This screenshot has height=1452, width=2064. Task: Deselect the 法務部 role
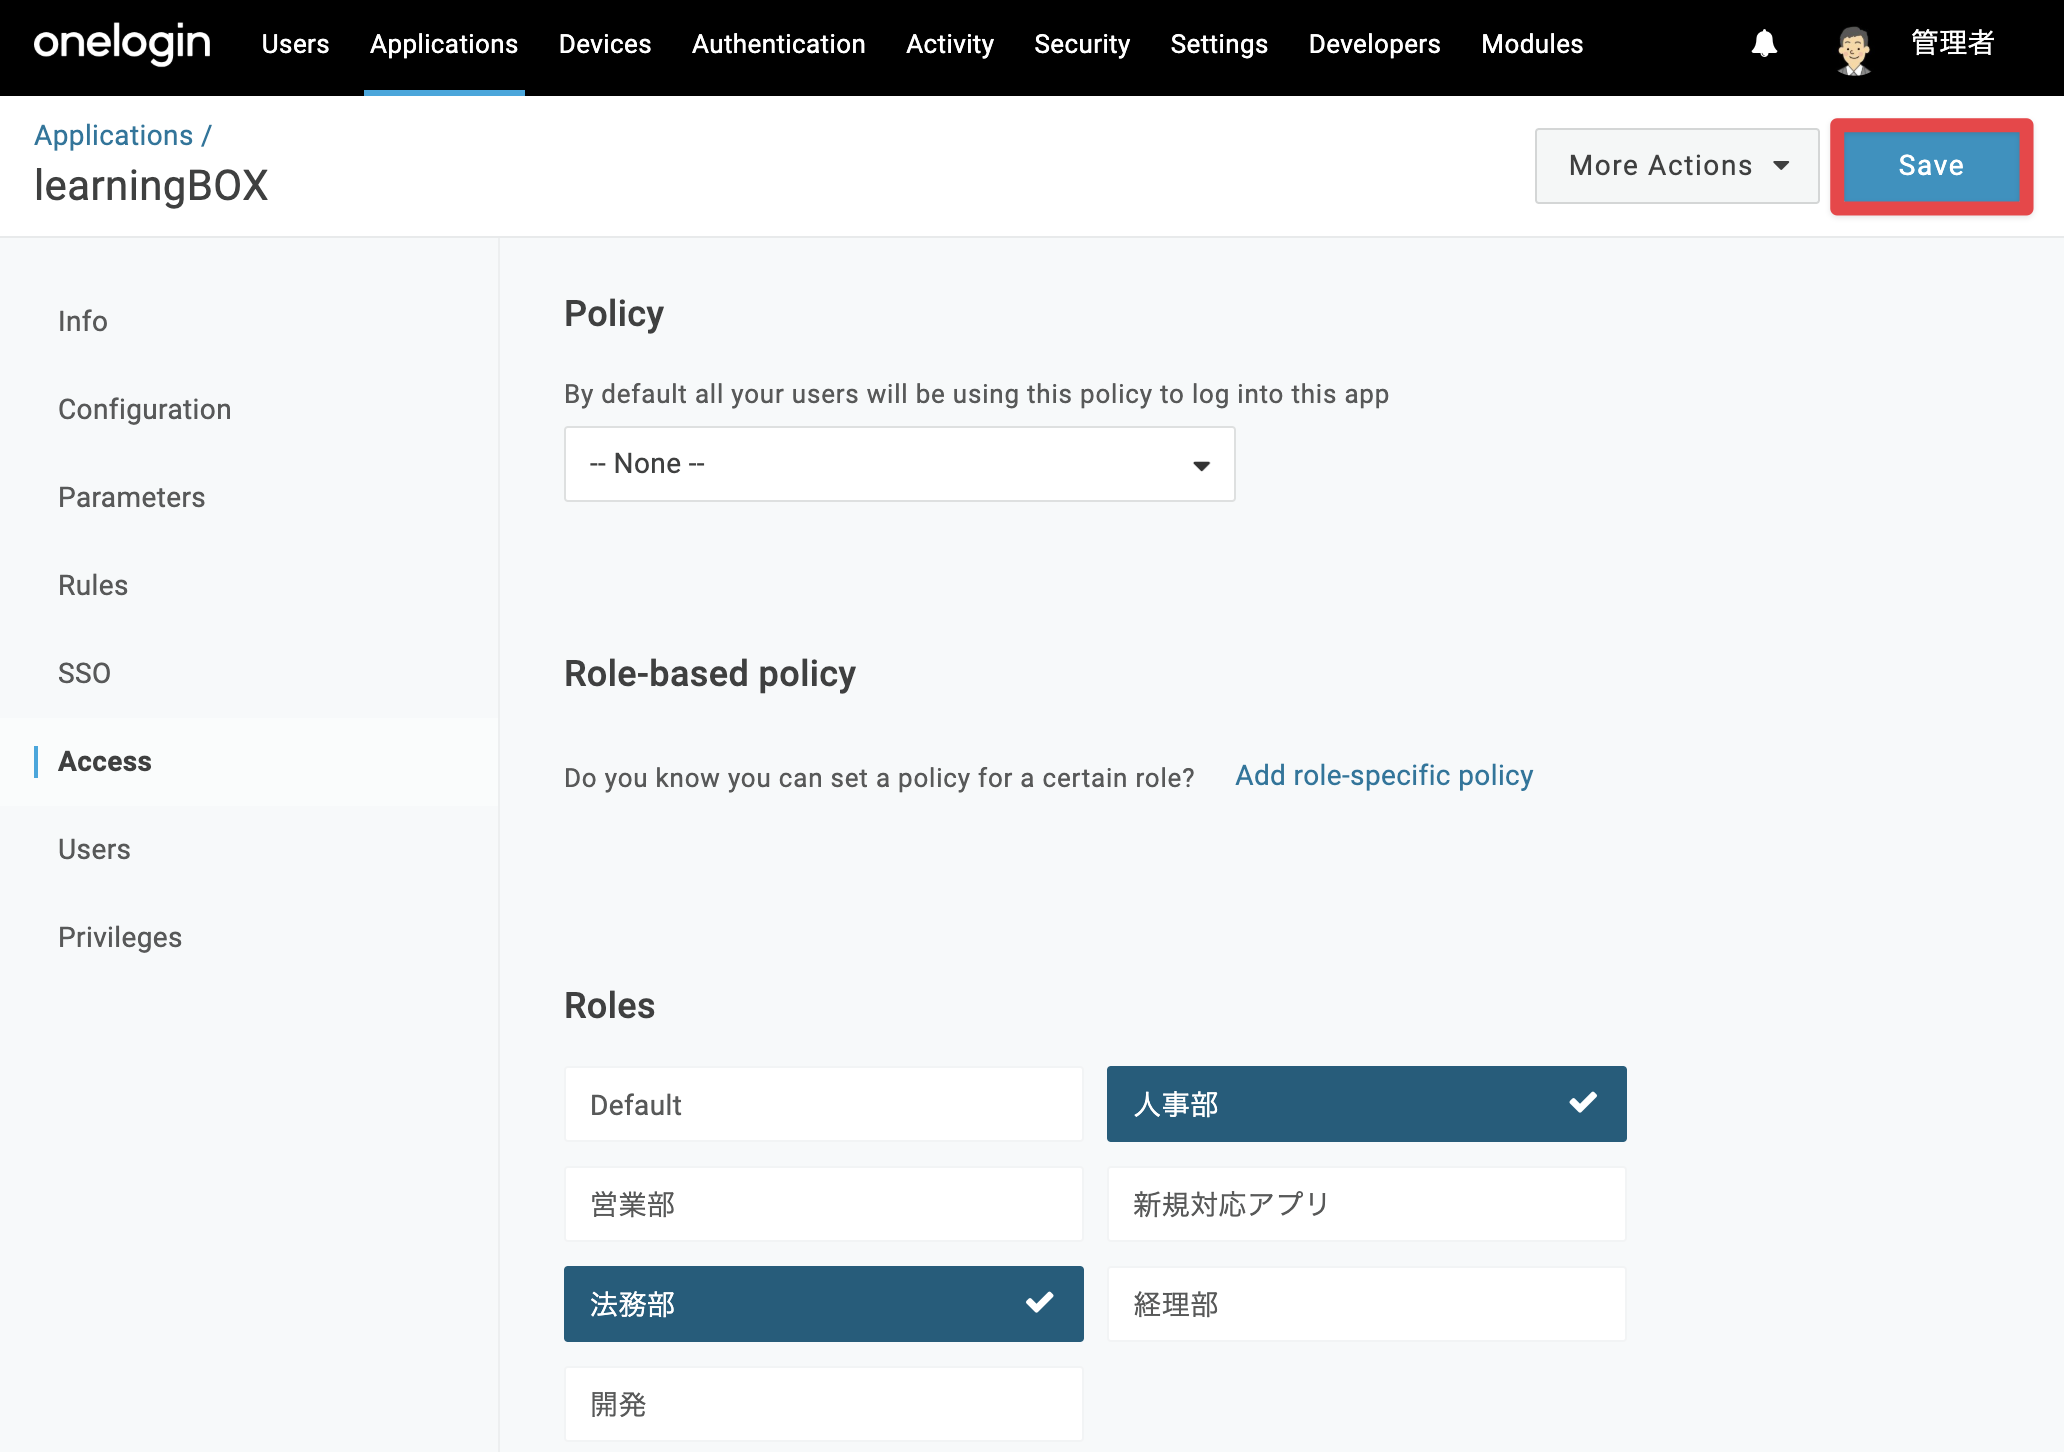824,1304
